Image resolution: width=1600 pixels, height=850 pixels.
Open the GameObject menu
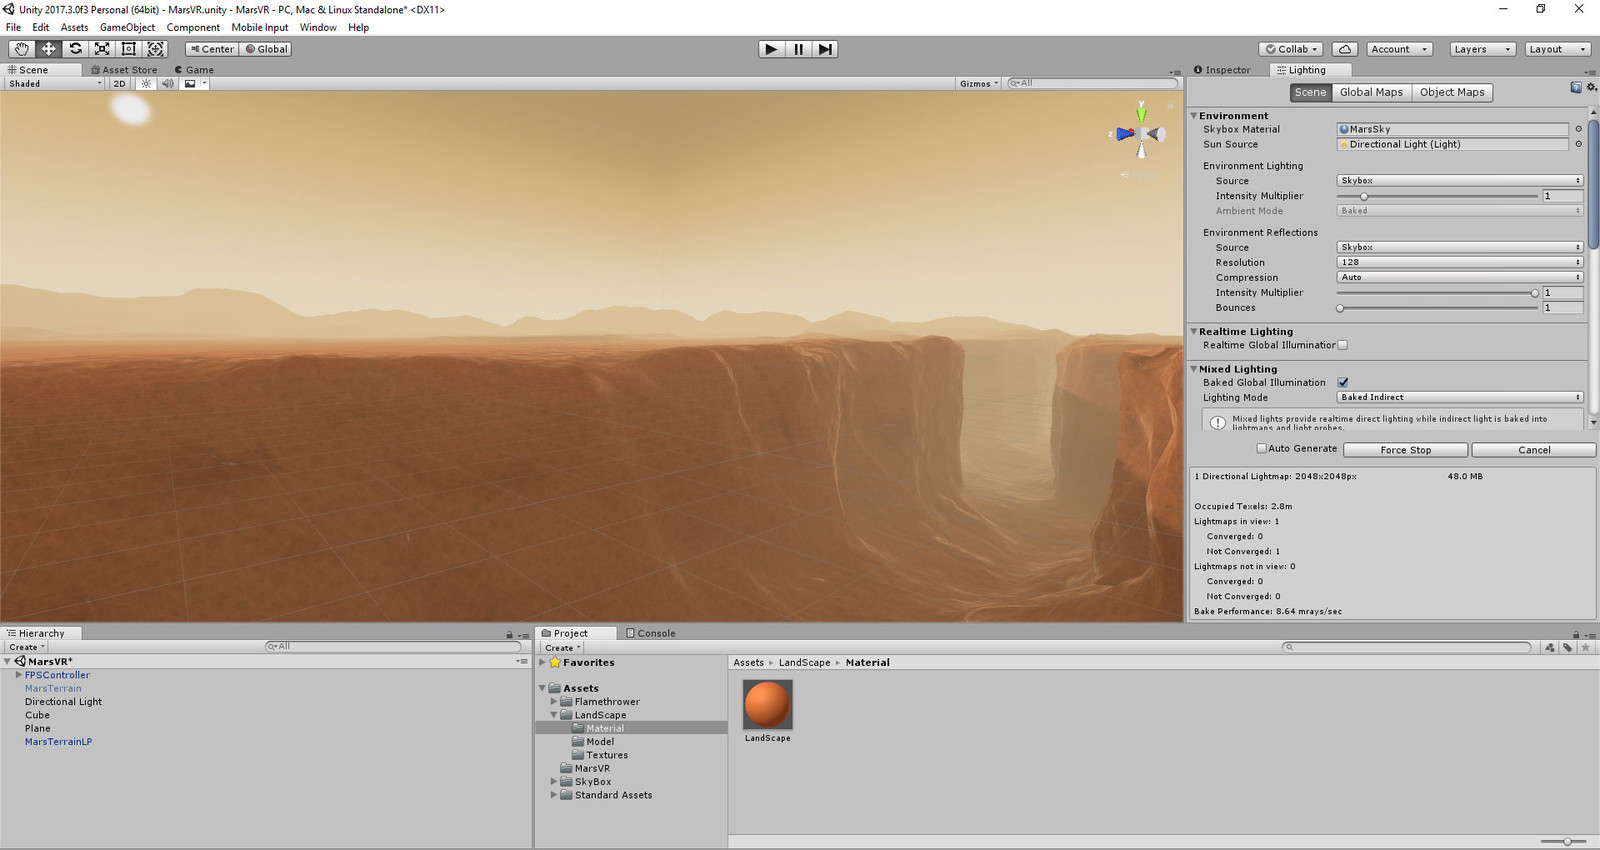(x=127, y=27)
